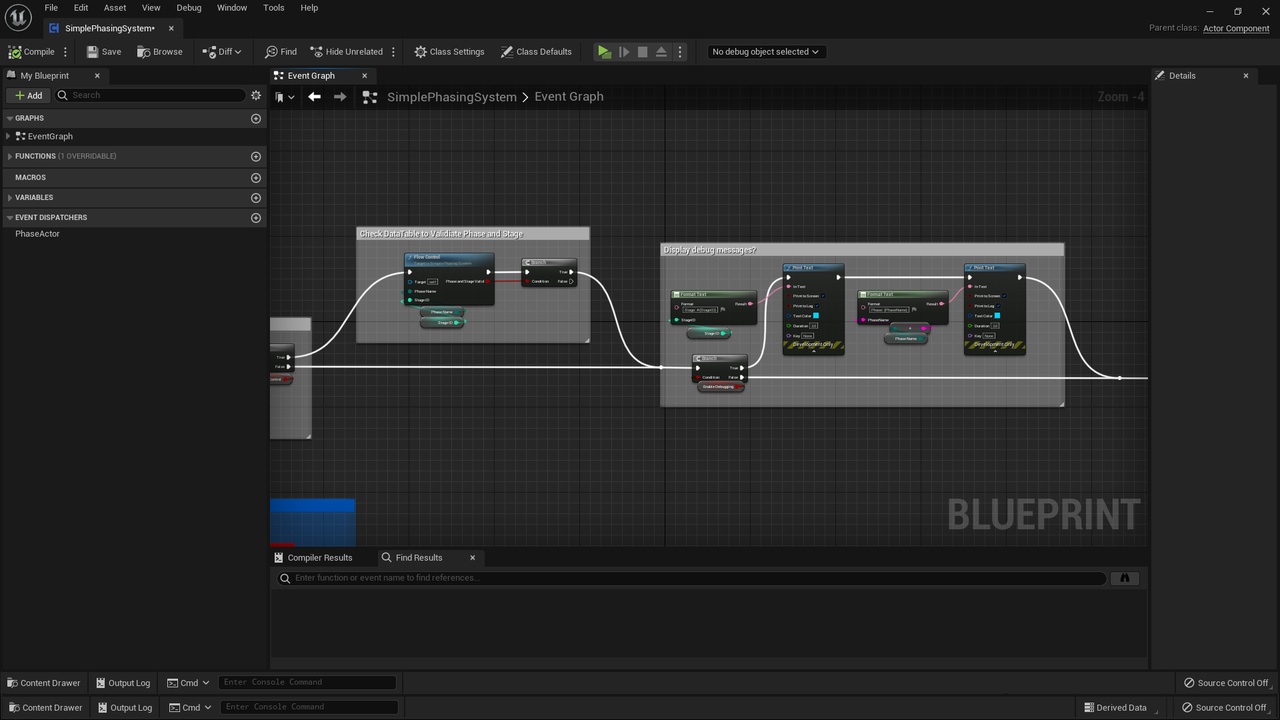Add a new graph with plus icon
1280x720 pixels.
pos(256,118)
